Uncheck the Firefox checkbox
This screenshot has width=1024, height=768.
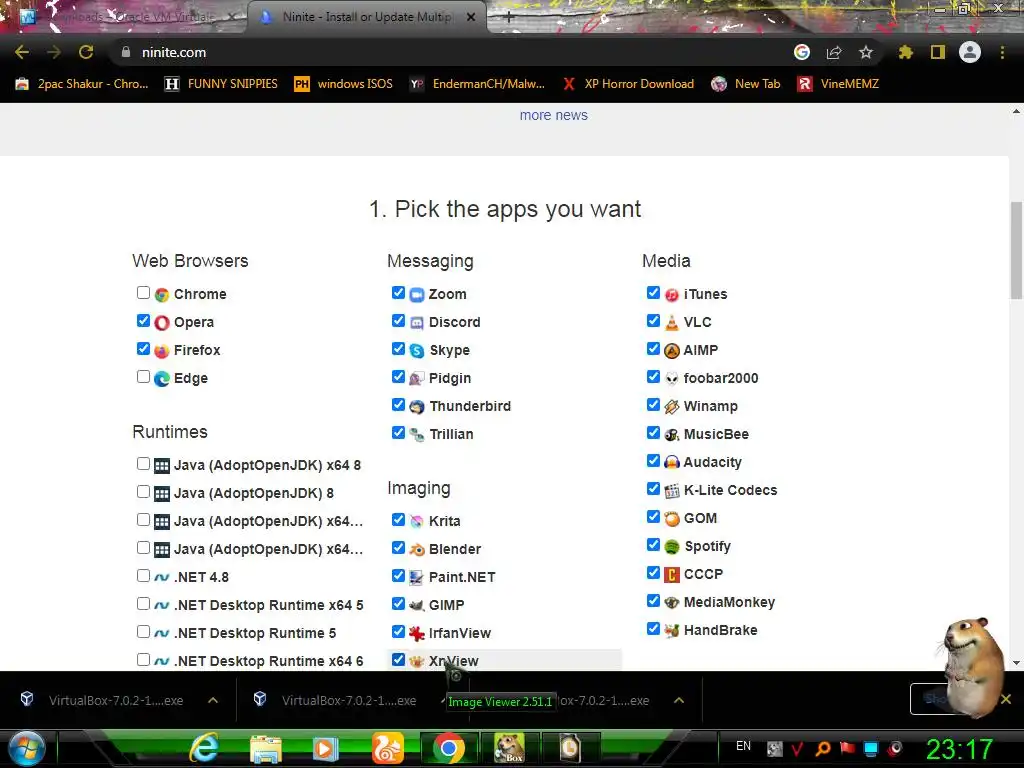click(143, 349)
